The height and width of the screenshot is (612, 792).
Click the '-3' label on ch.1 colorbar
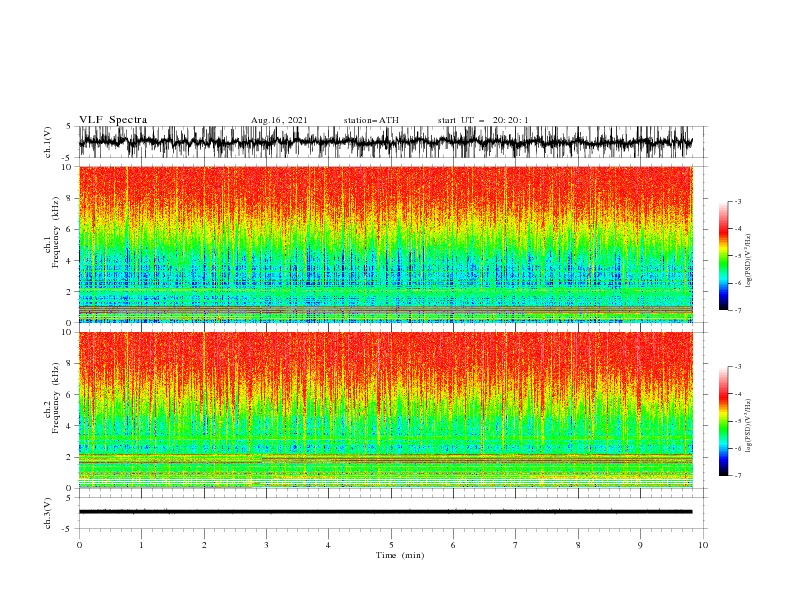[x=737, y=201]
